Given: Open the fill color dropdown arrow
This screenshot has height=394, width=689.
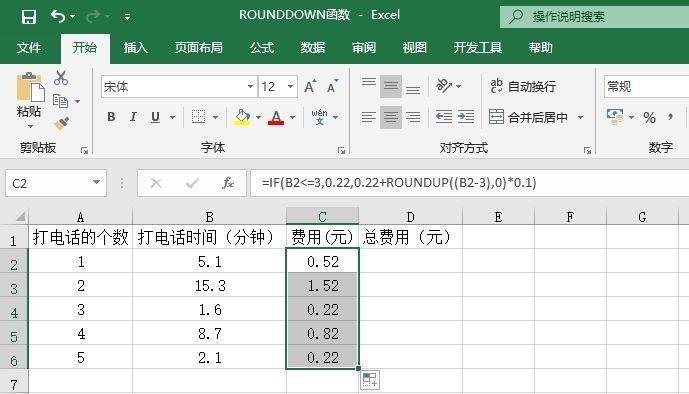Looking at the screenshot, I should (258, 117).
